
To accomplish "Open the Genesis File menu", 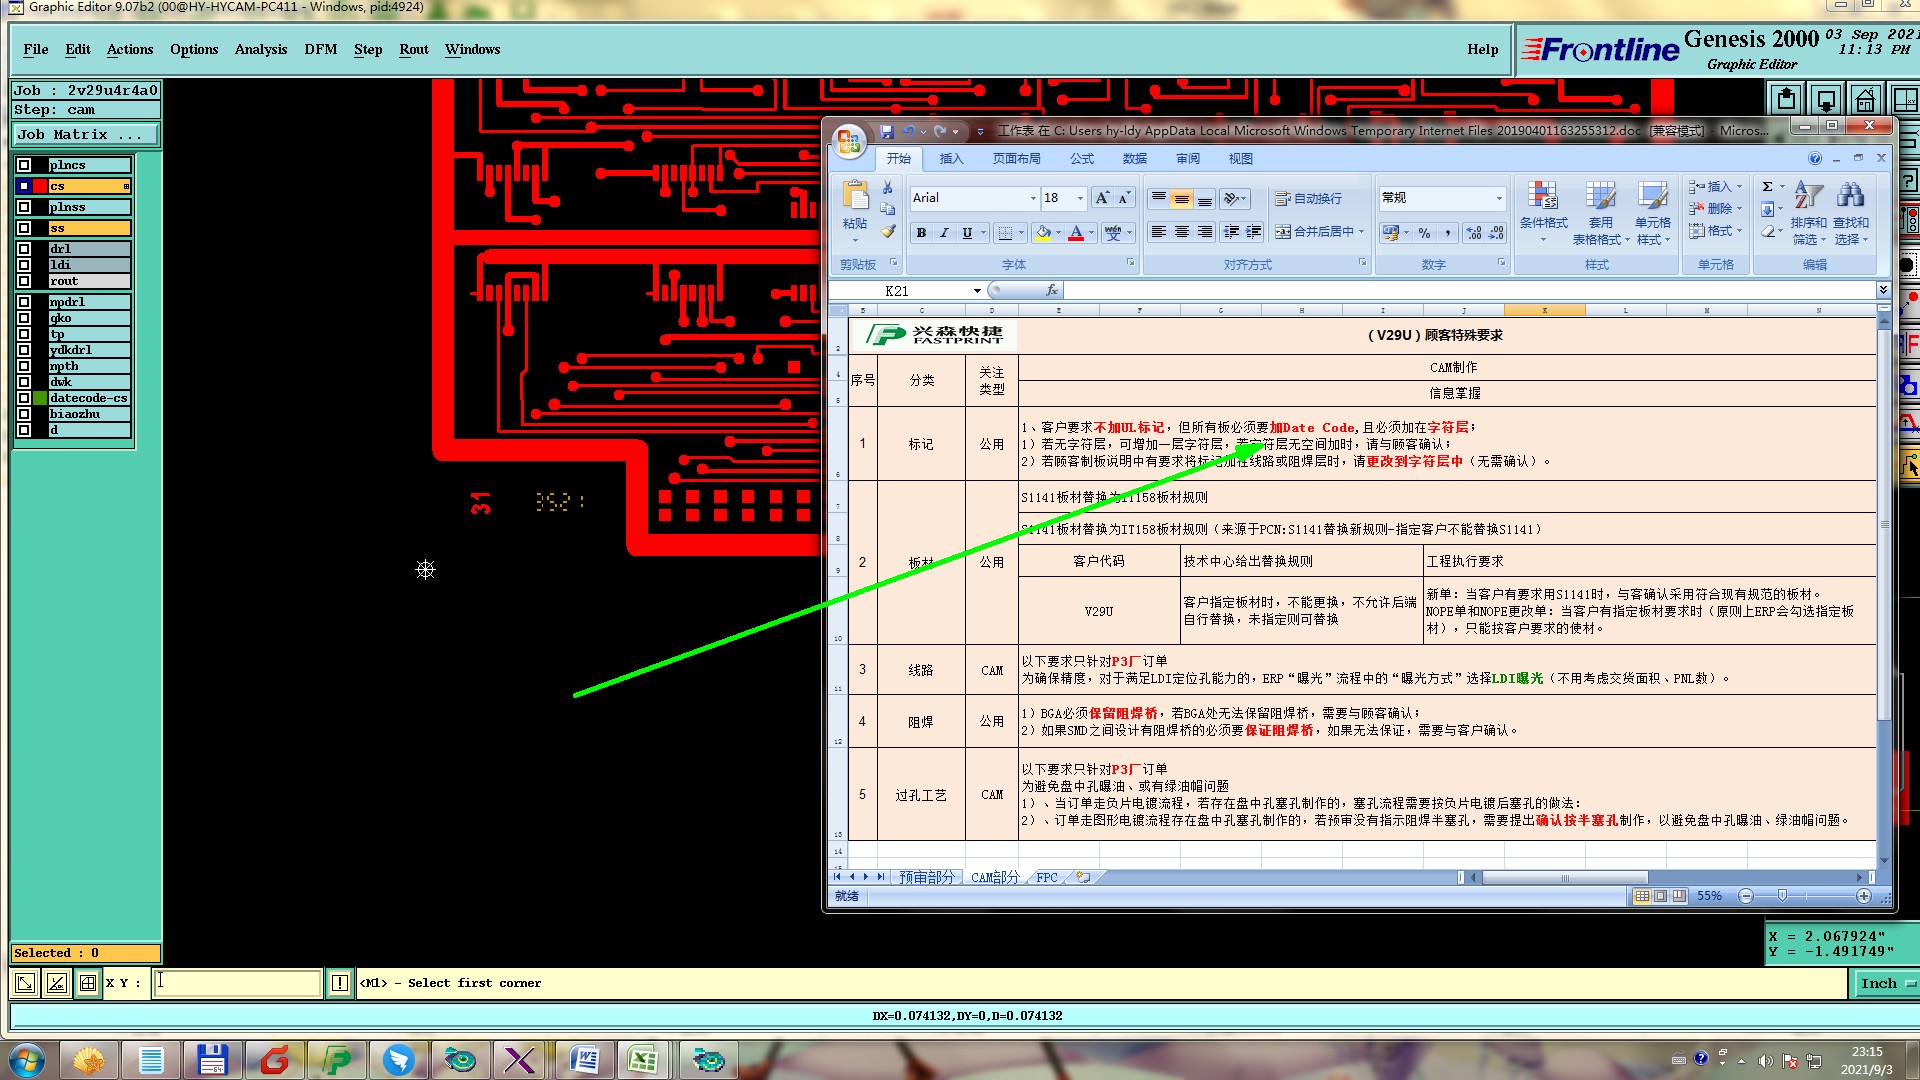I will click(36, 49).
